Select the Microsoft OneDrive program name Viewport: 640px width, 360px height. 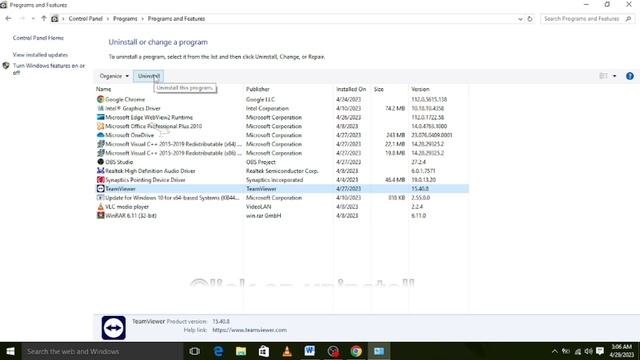point(129,135)
